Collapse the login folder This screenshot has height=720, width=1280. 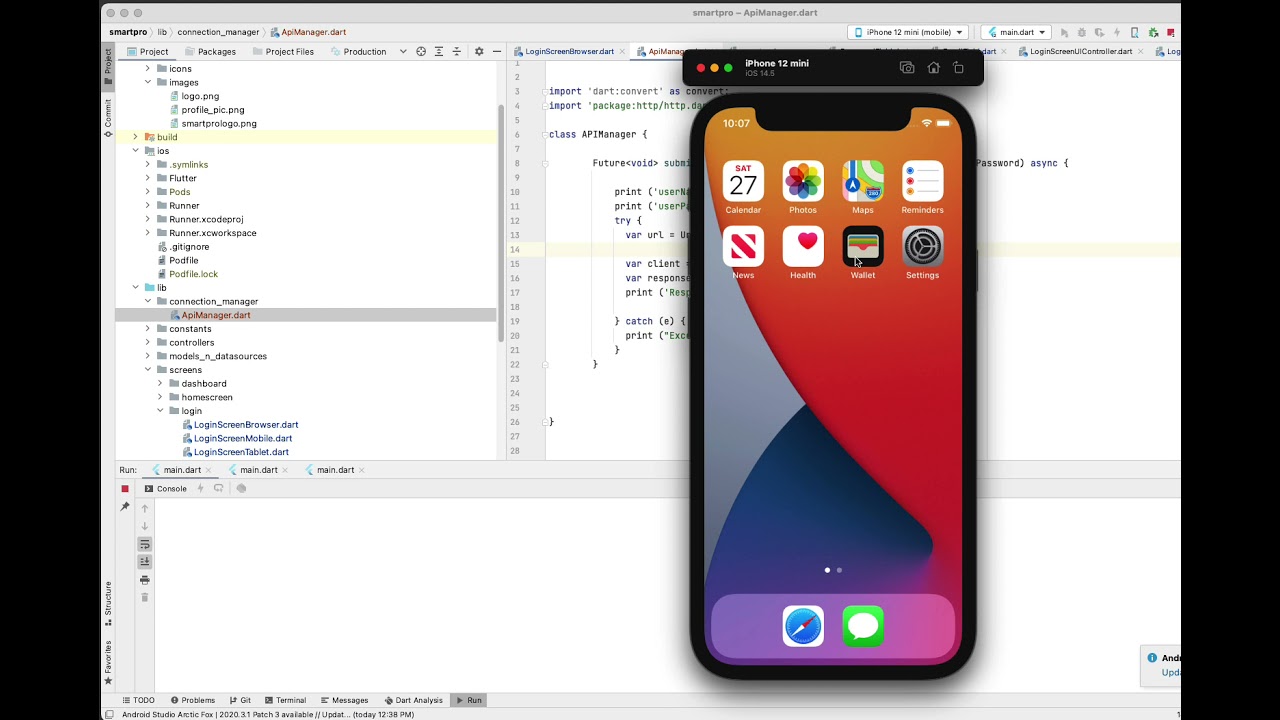tap(160, 411)
